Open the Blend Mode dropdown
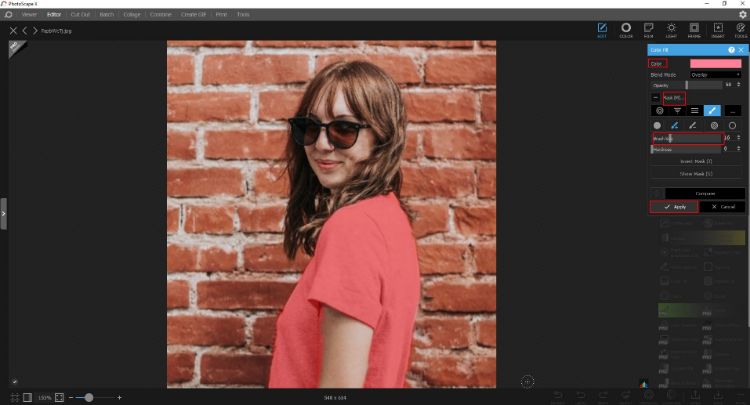 (716, 75)
